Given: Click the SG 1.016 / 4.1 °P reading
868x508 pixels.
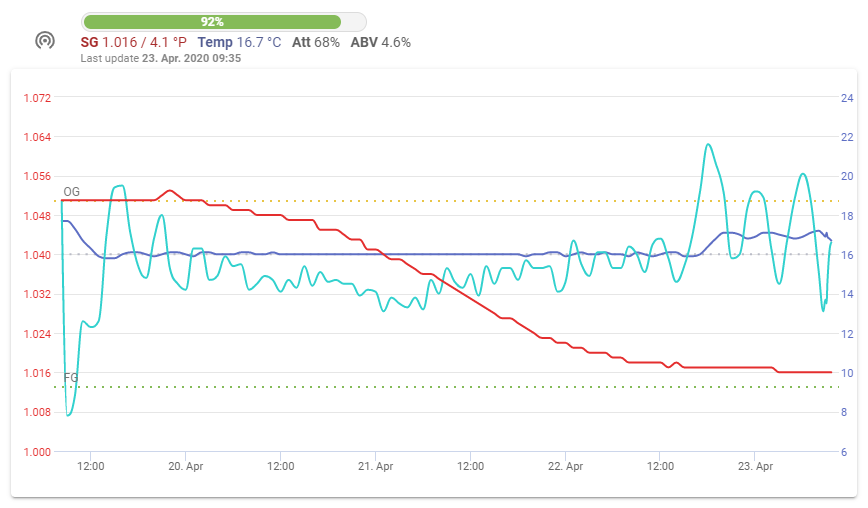Looking at the screenshot, I should [133, 42].
